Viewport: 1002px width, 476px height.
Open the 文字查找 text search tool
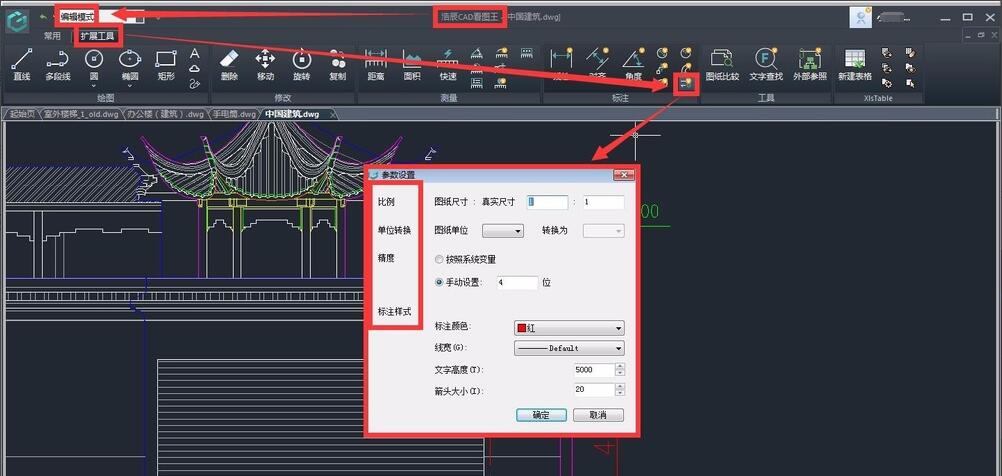[766, 65]
